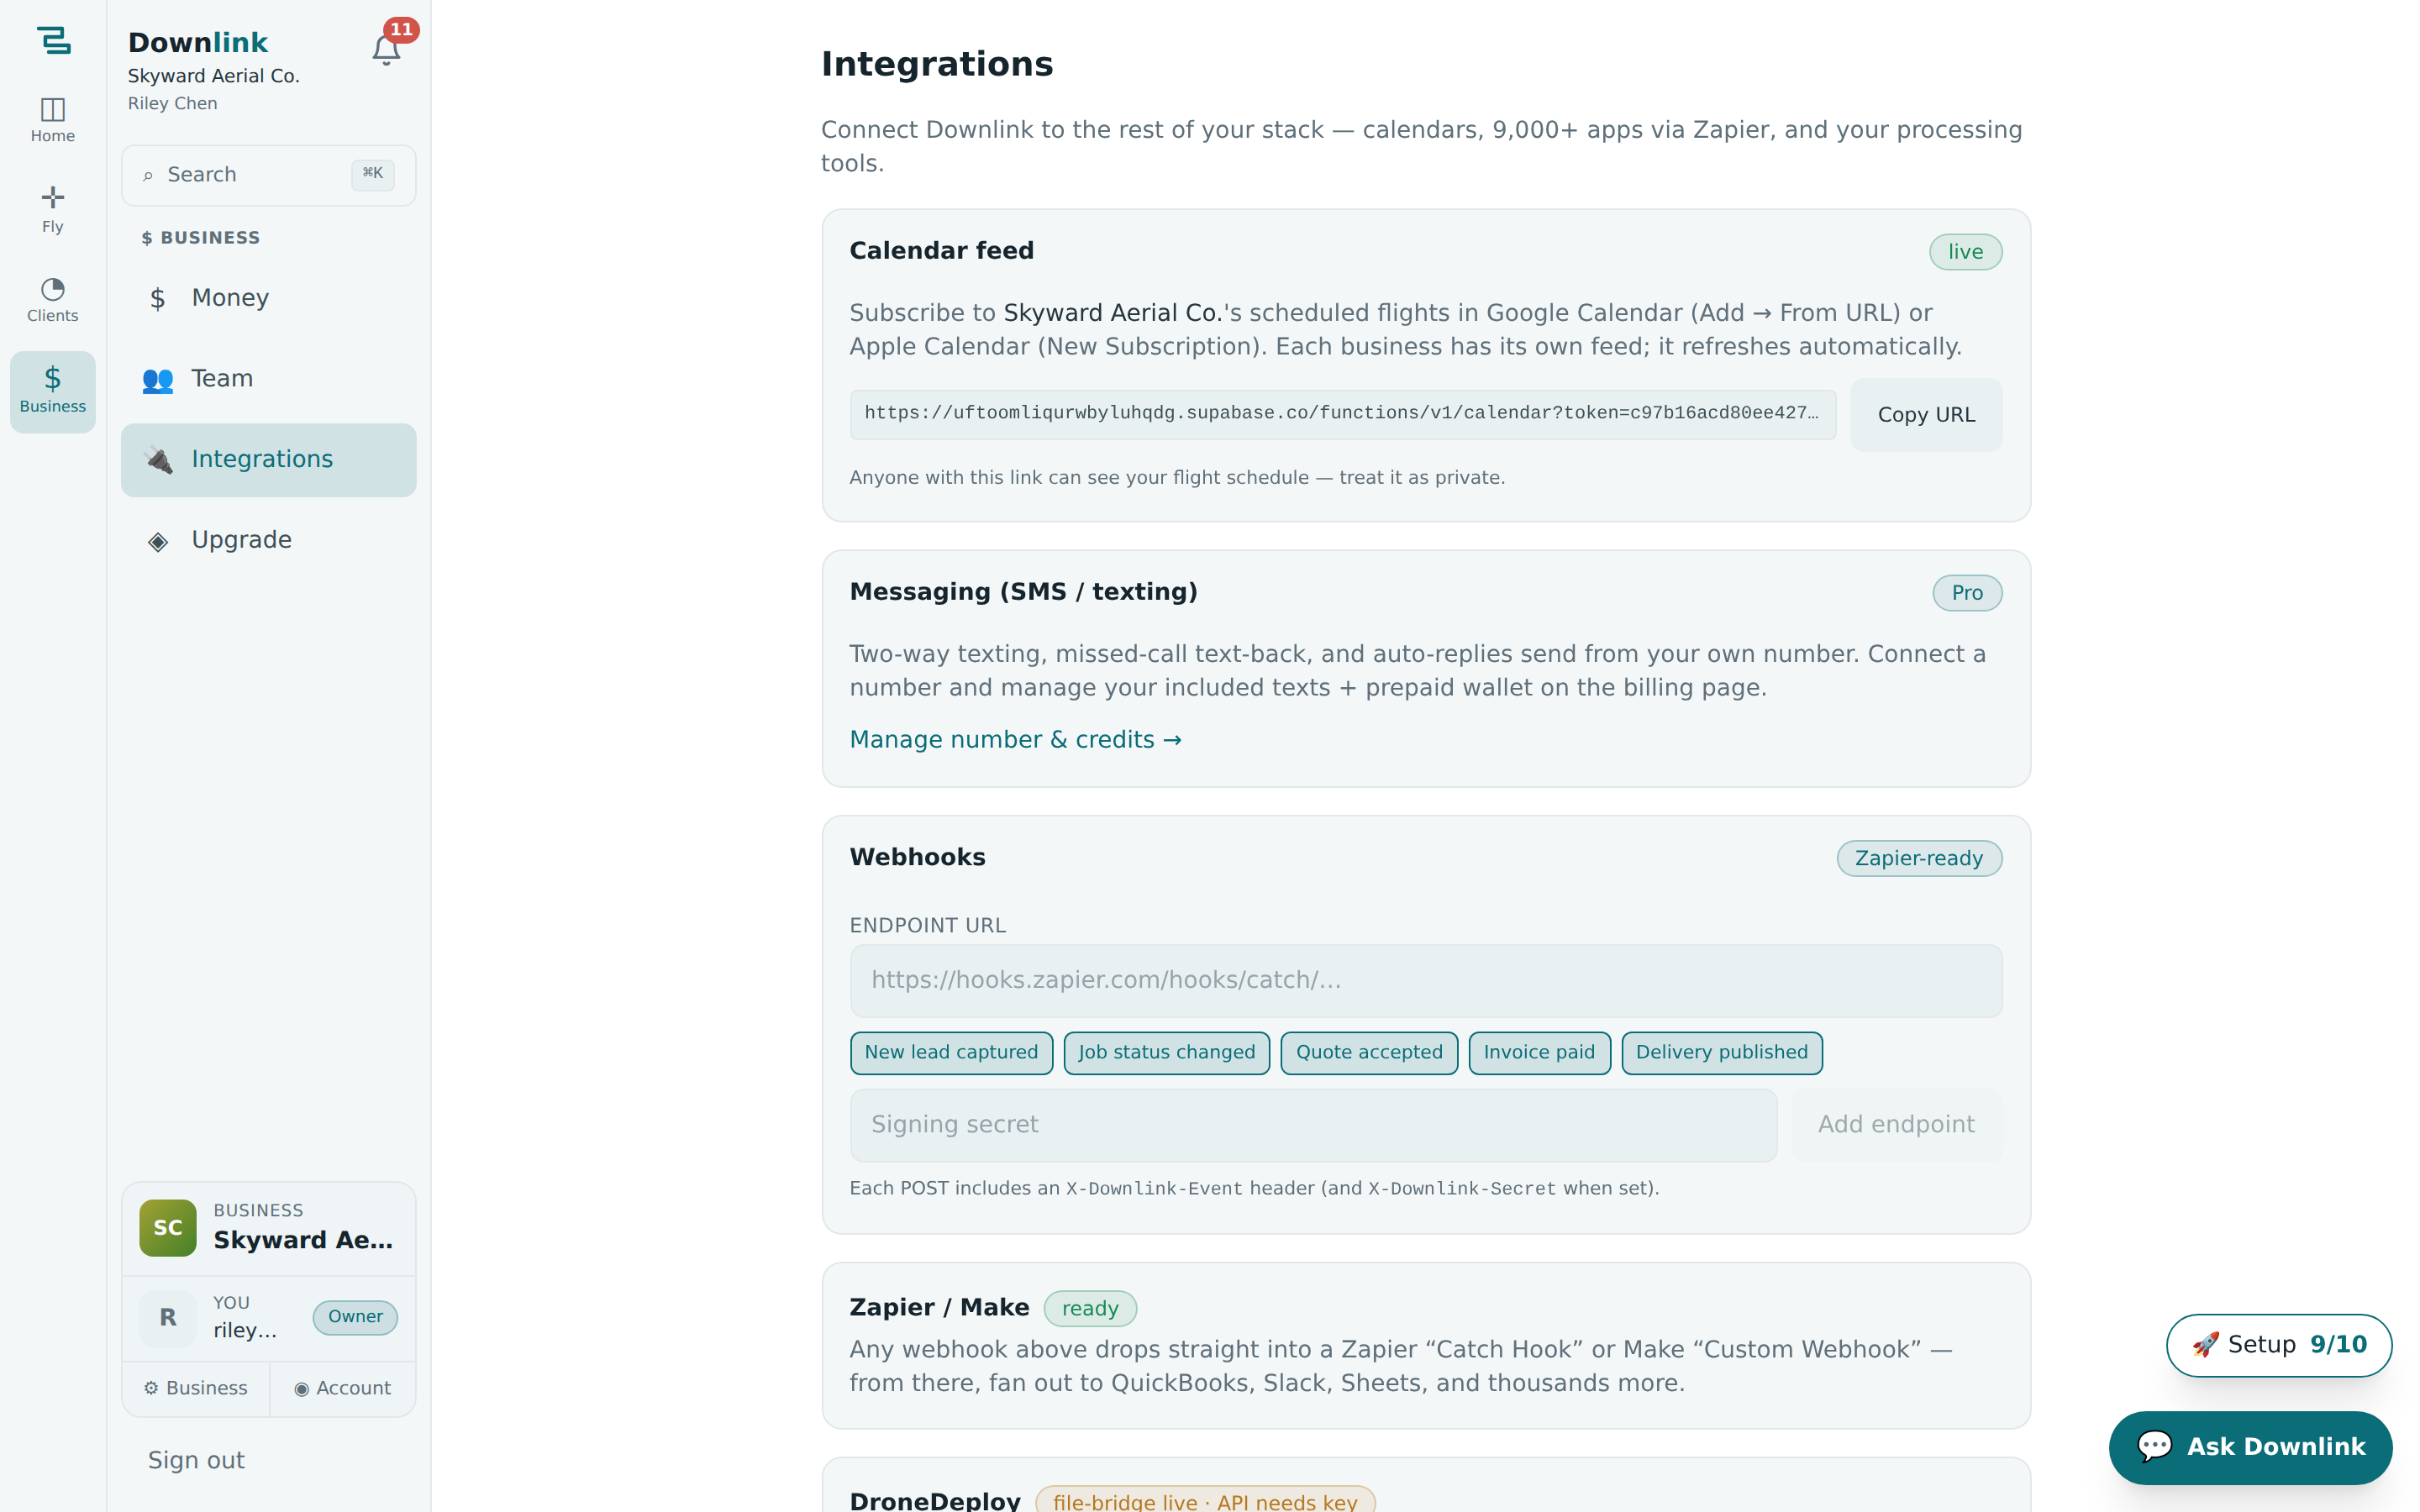Screen dimensions: 2420x1512
Task: Toggle the Job status changed event
Action: pos(1166,1052)
